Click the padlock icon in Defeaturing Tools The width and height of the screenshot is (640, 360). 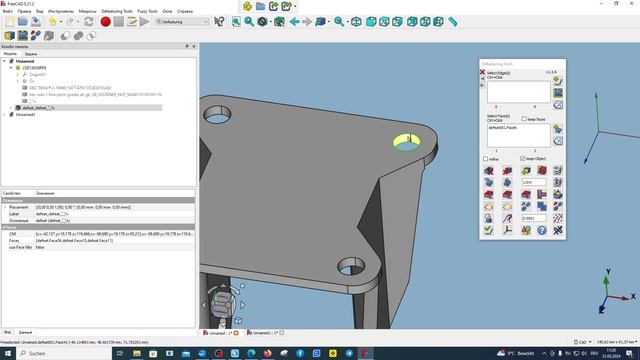pos(489,218)
